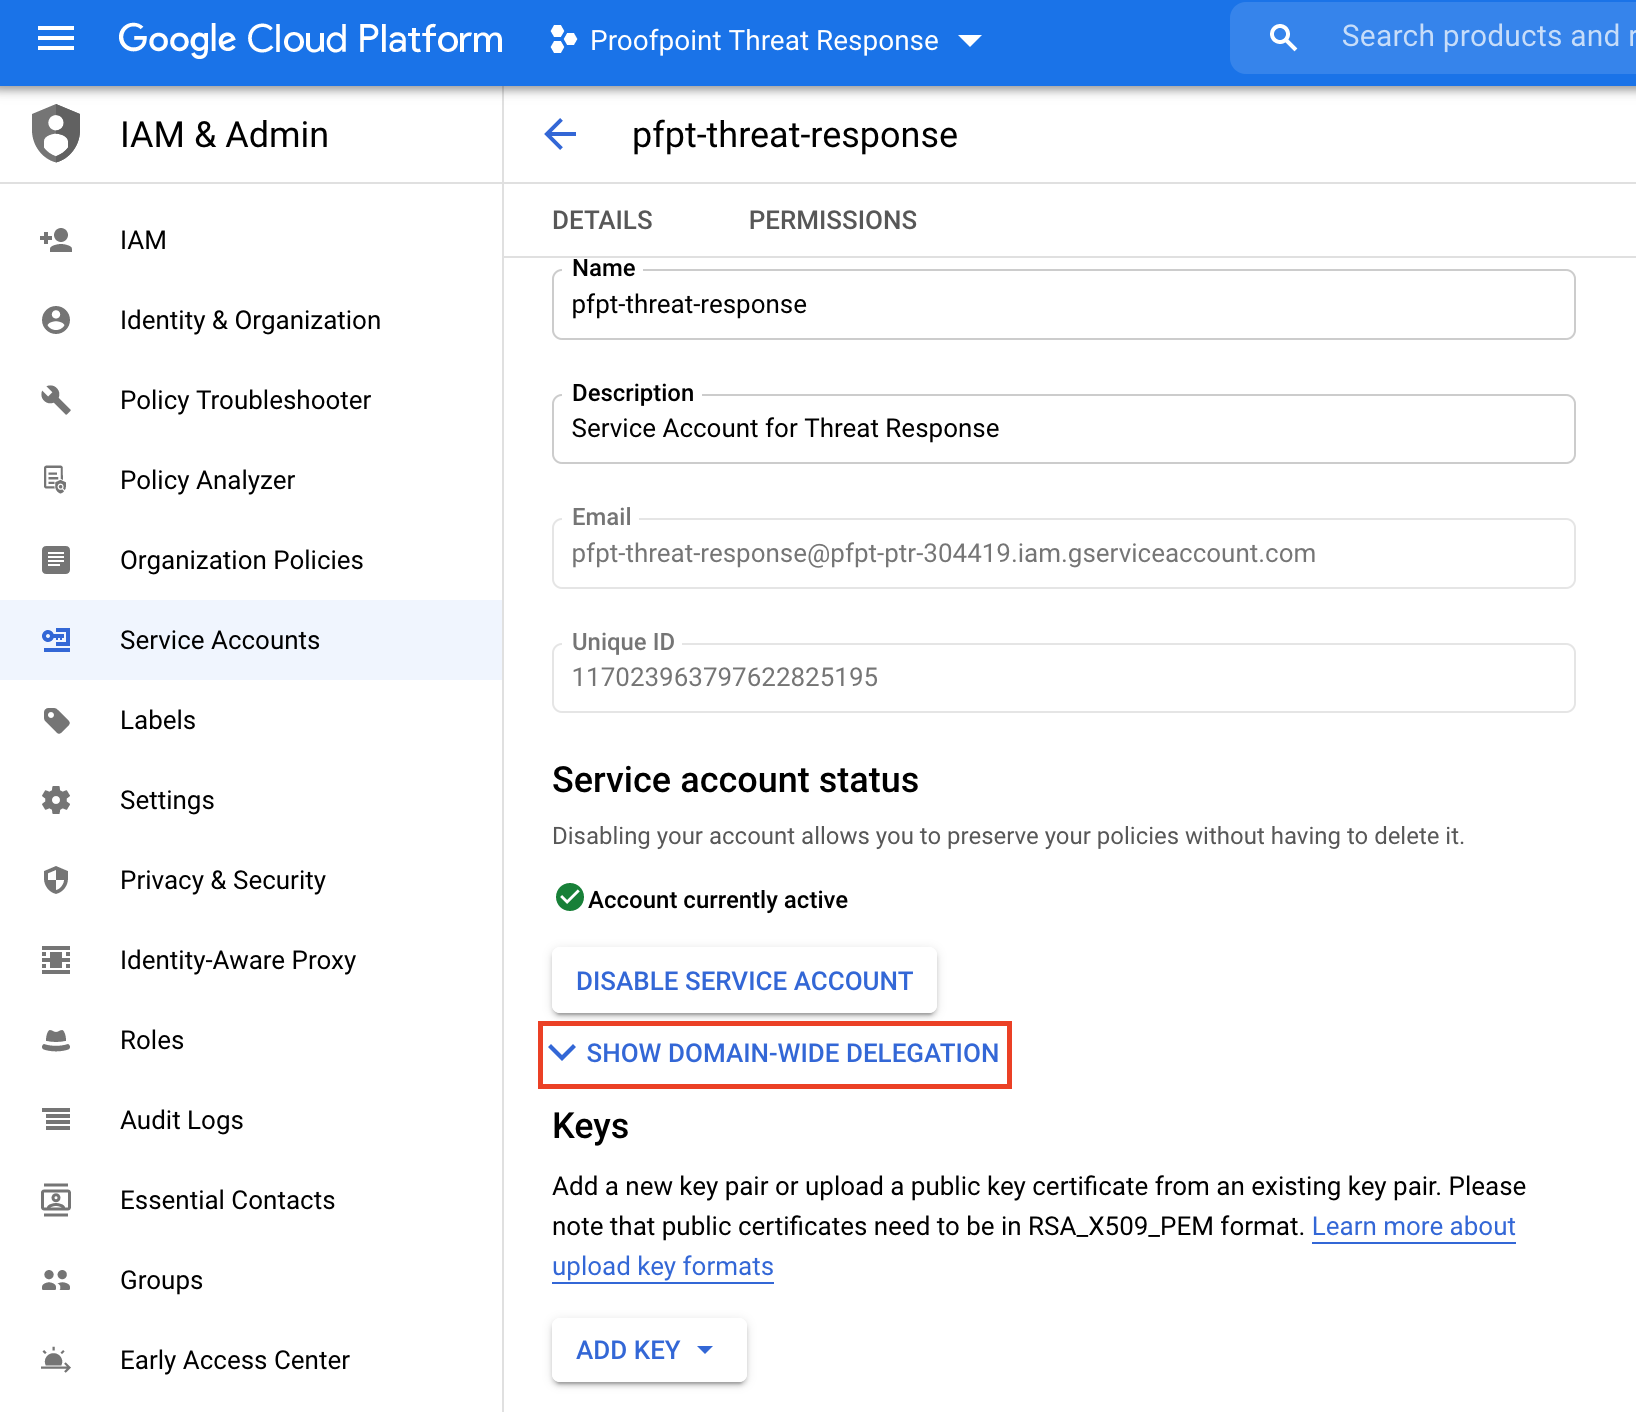
Task: Click Disable Service Account button
Action: pos(744,981)
